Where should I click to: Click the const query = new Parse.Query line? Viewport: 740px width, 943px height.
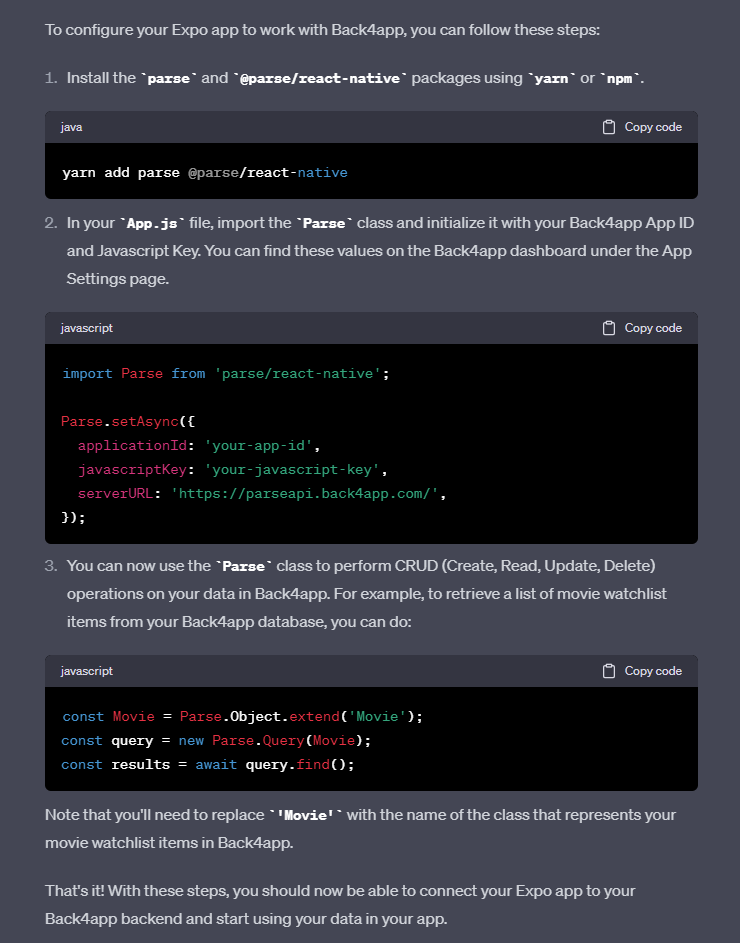[216, 740]
